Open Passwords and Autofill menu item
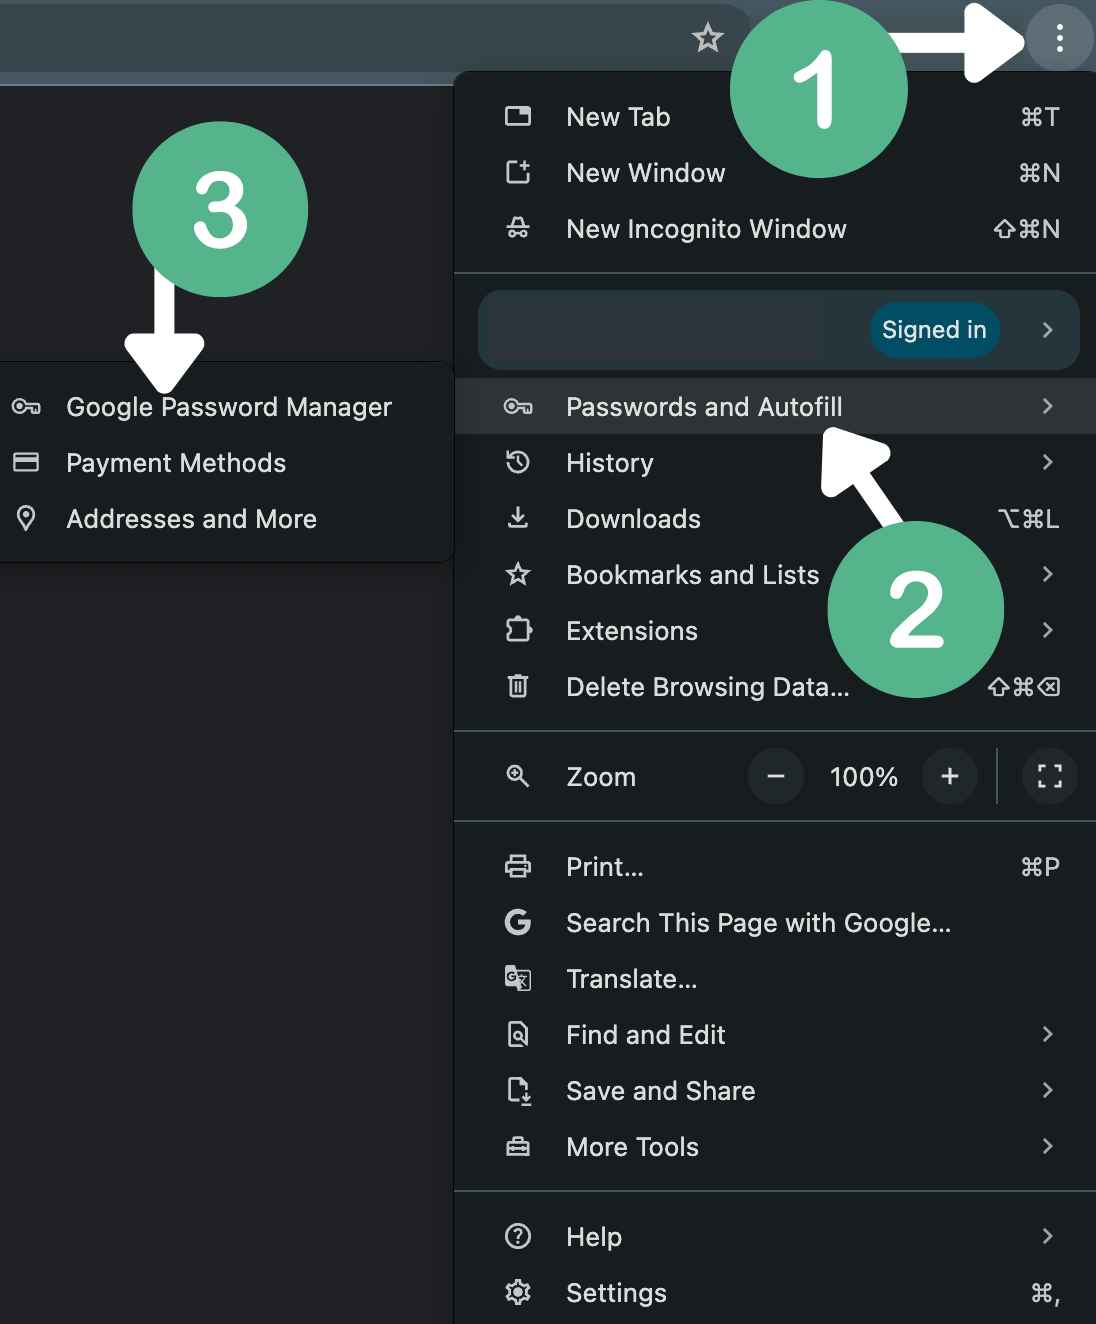 (x=775, y=406)
